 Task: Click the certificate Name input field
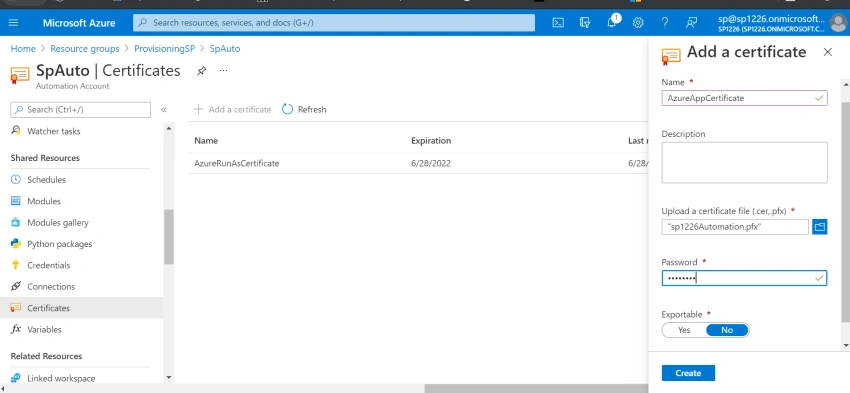744,98
